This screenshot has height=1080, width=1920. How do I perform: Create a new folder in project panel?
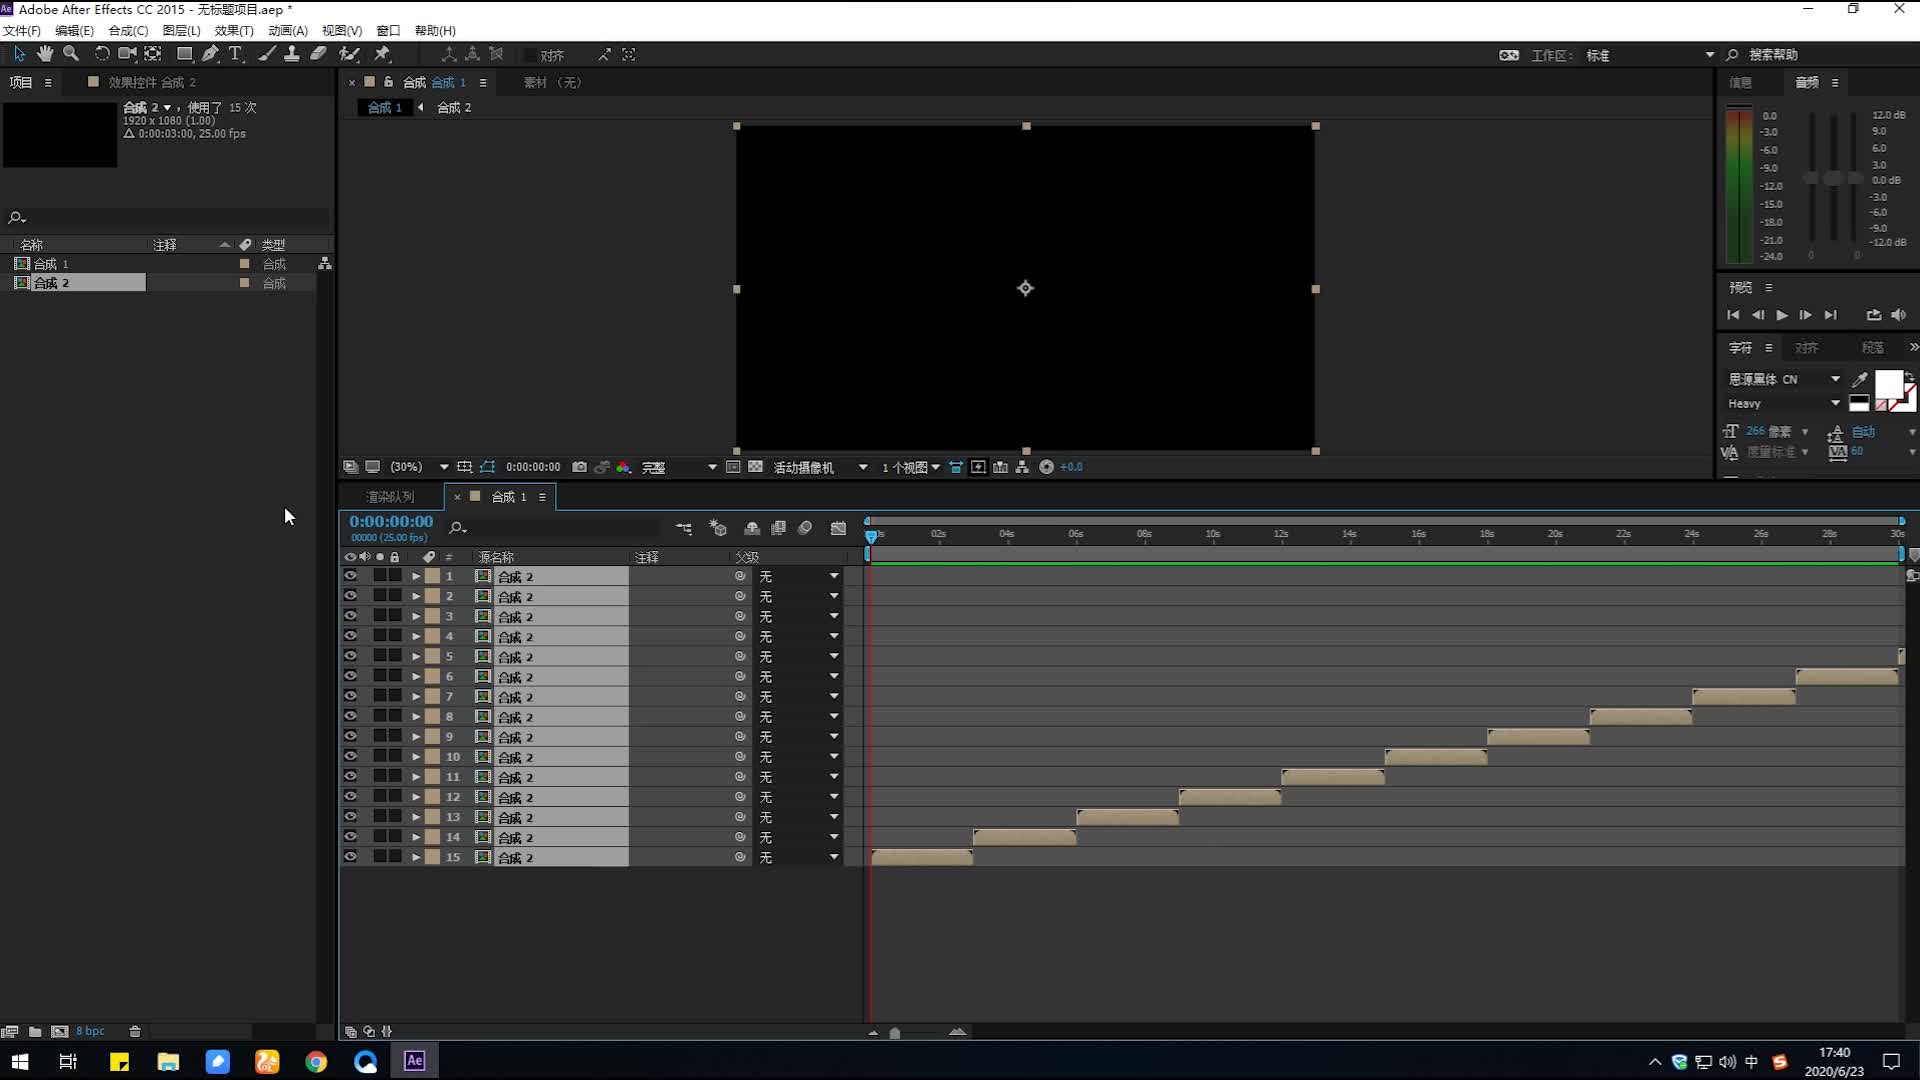(35, 1031)
